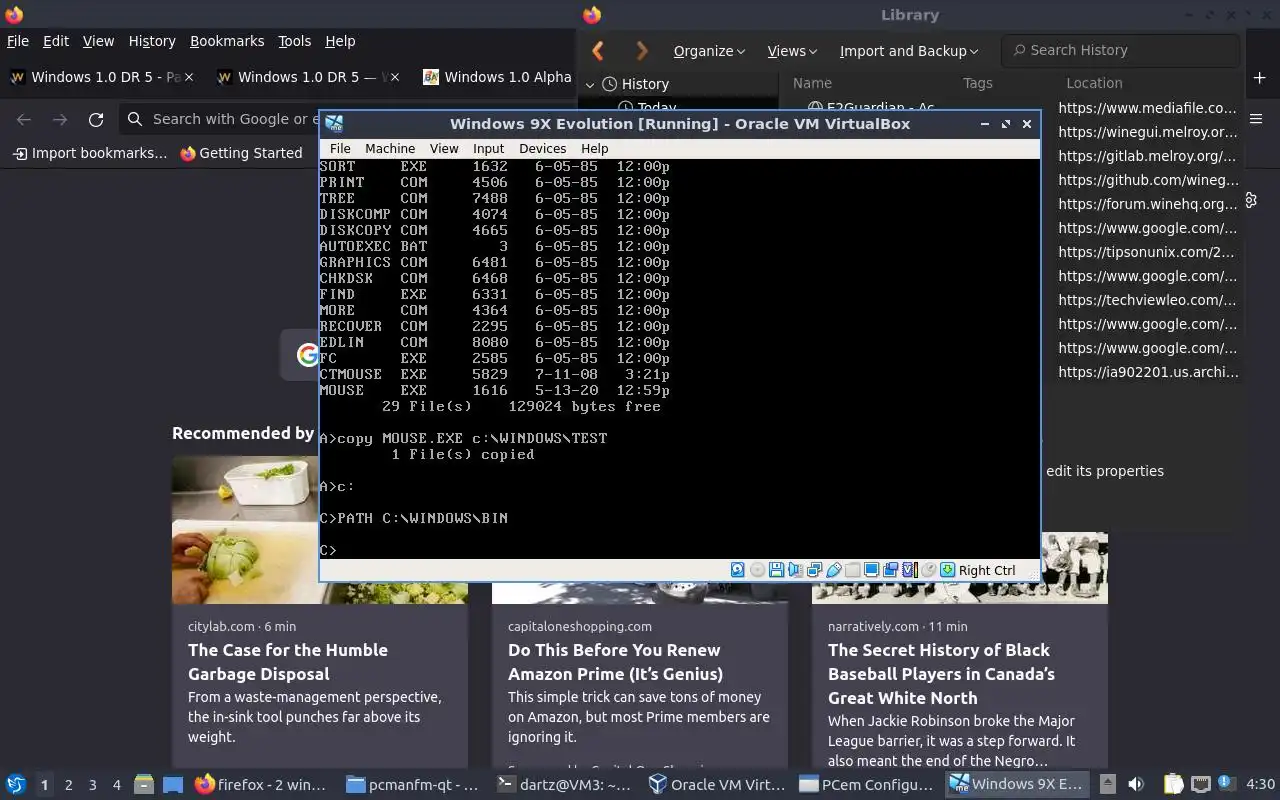1280x800 pixels.
Task: Click Firefox forward arrow button
Action: 60,119
